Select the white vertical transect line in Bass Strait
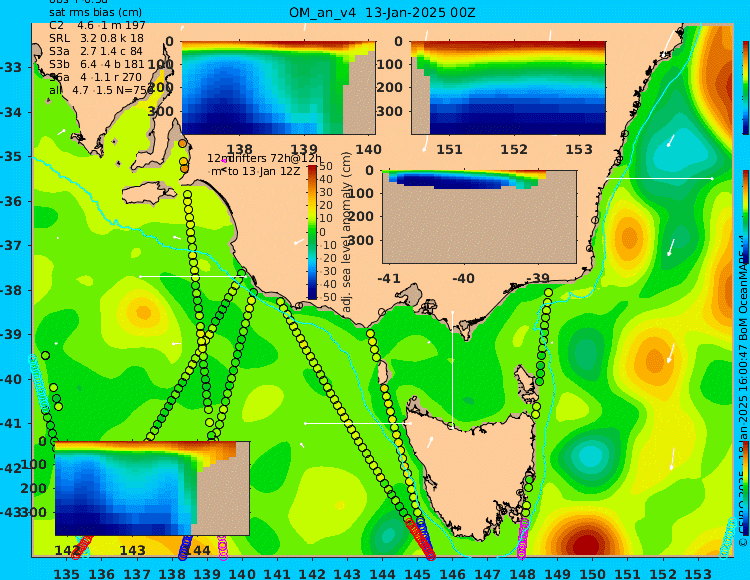Viewport: 750px width, 580px height. click(x=452, y=368)
